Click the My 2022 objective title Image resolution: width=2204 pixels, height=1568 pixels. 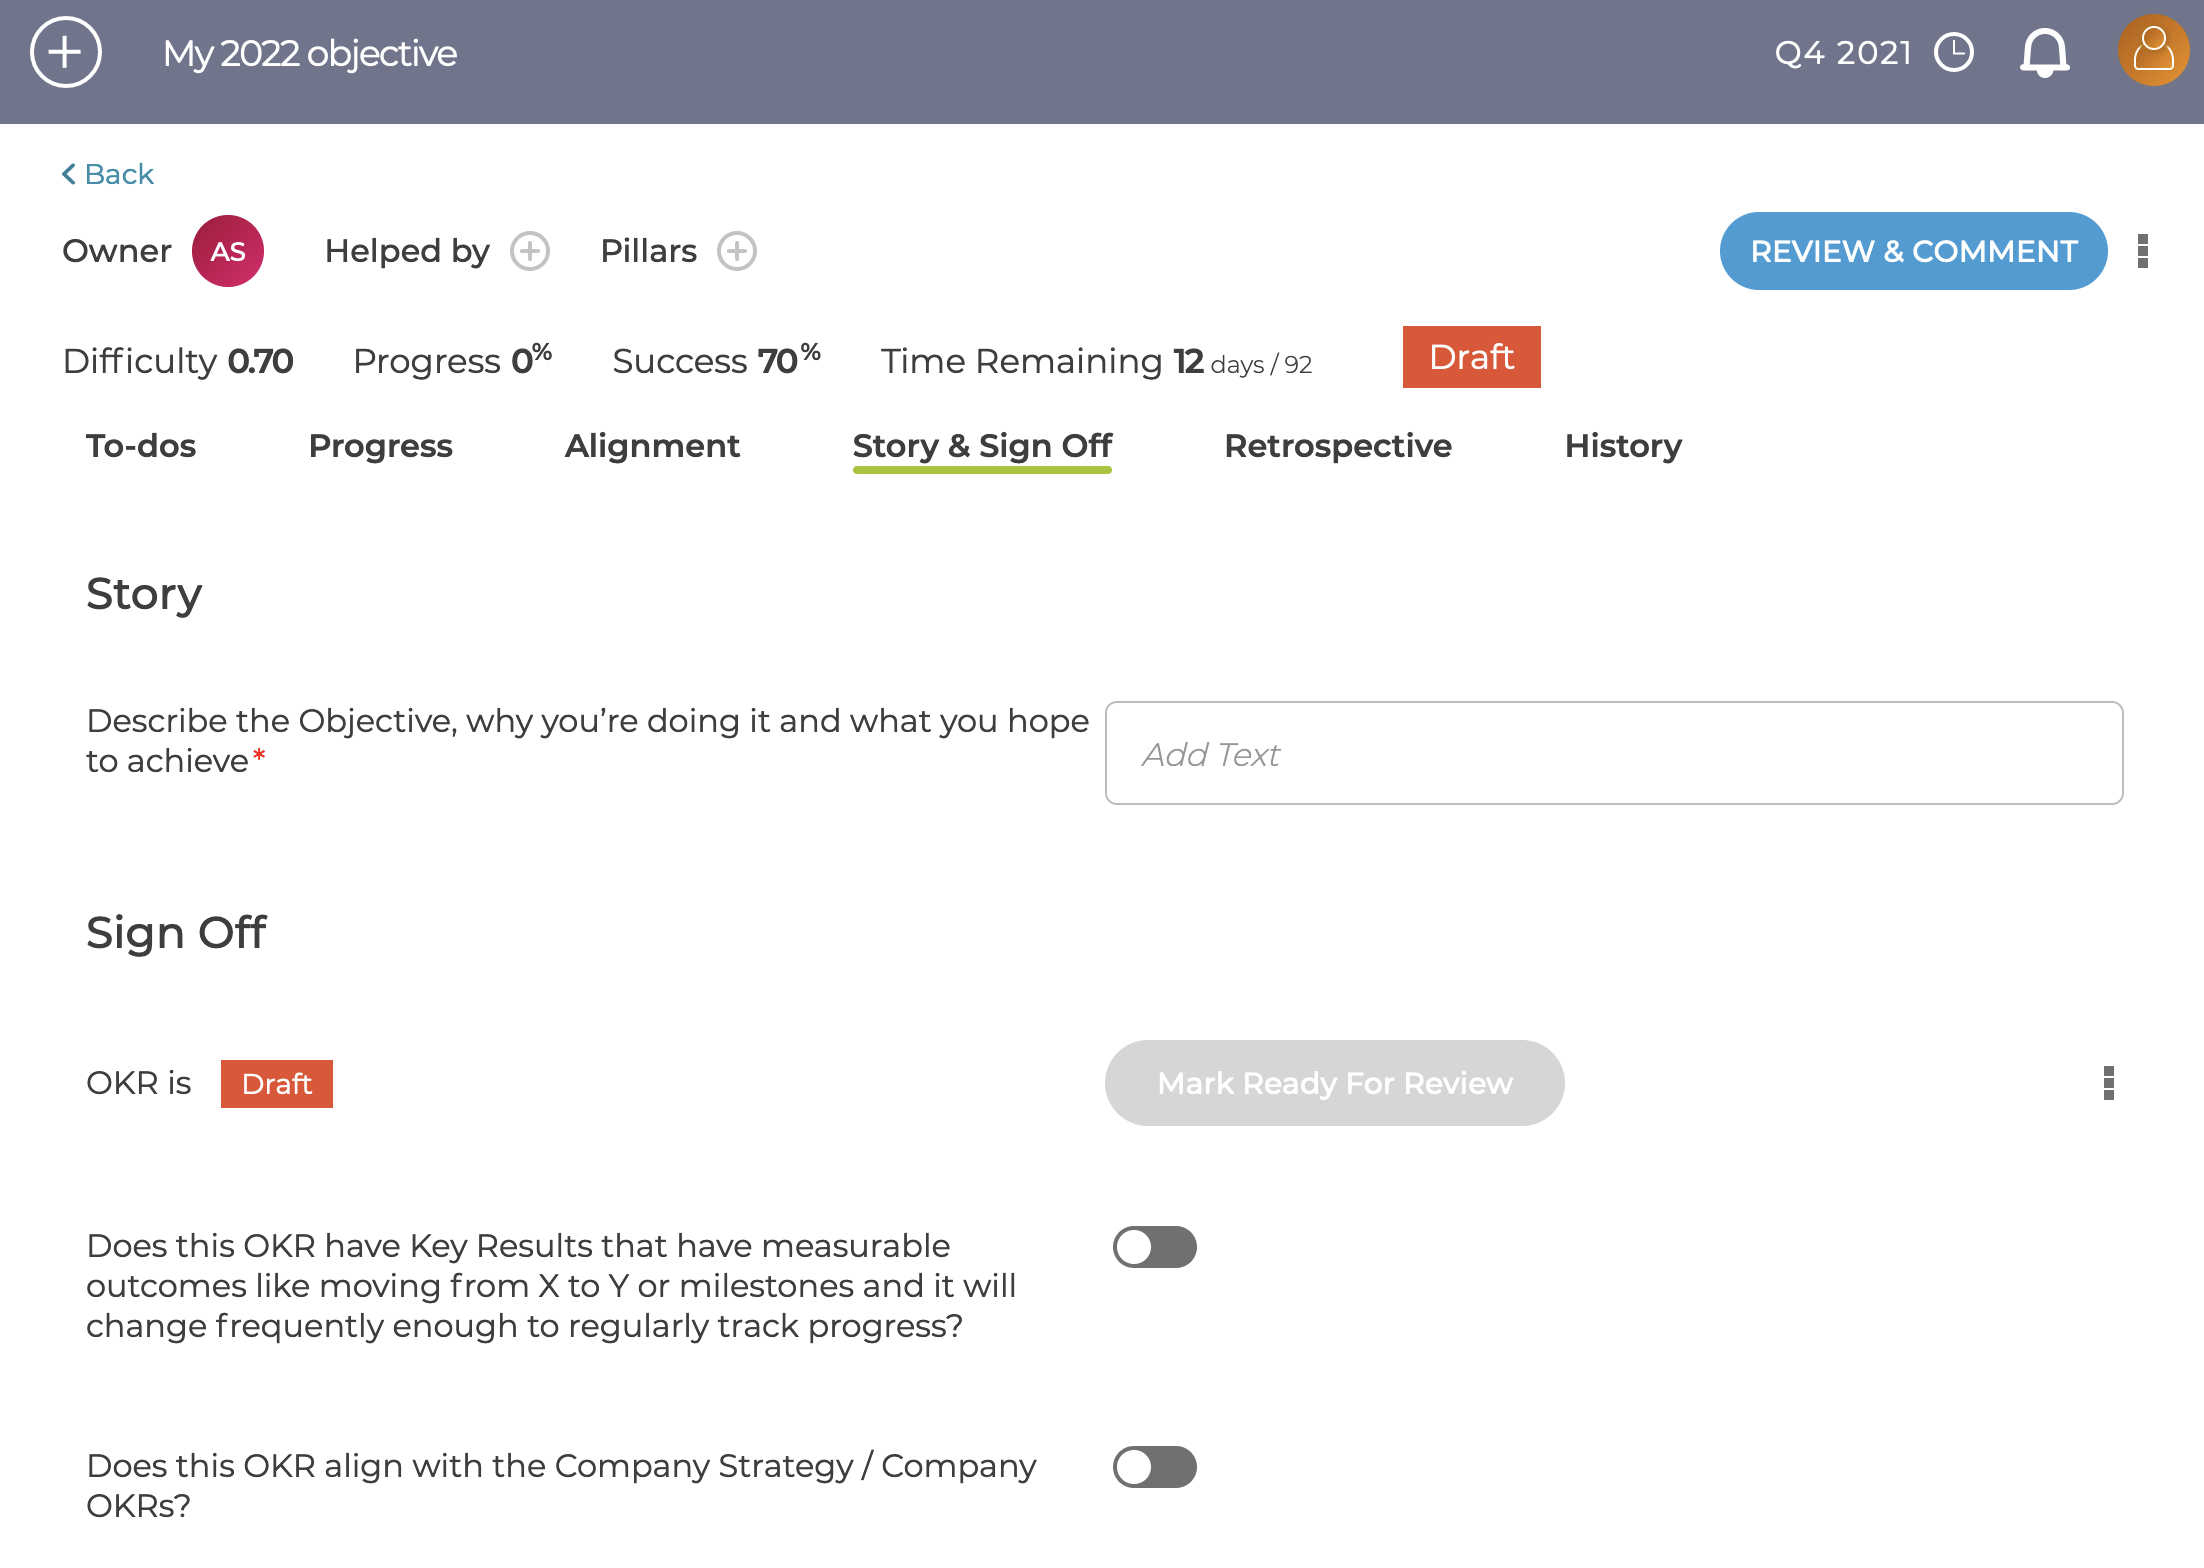coord(310,53)
